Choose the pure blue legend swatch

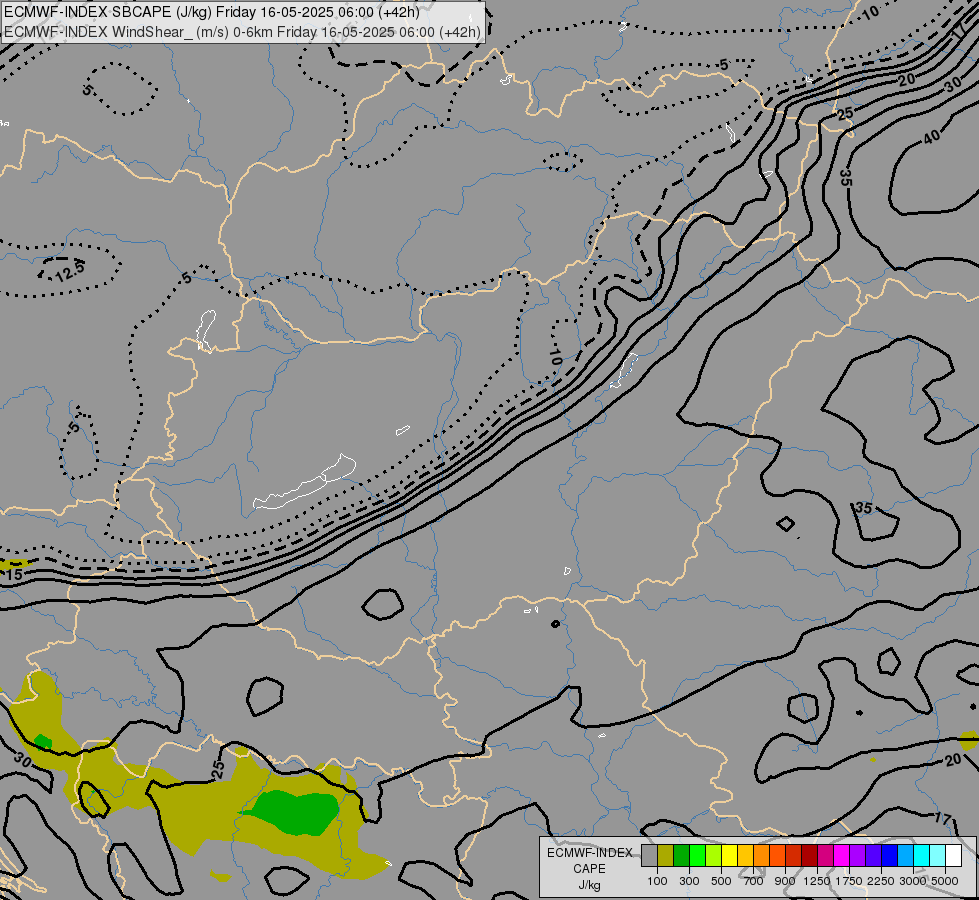click(x=890, y=856)
